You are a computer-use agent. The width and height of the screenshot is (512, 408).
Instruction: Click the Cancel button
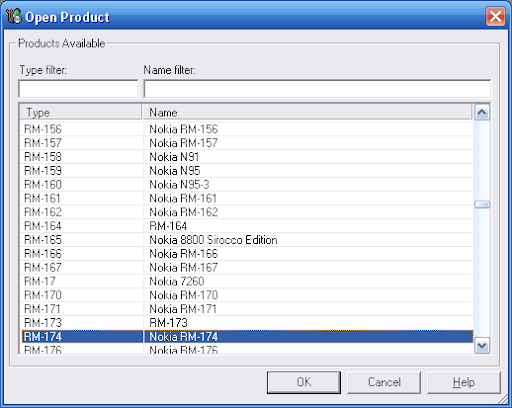384,382
